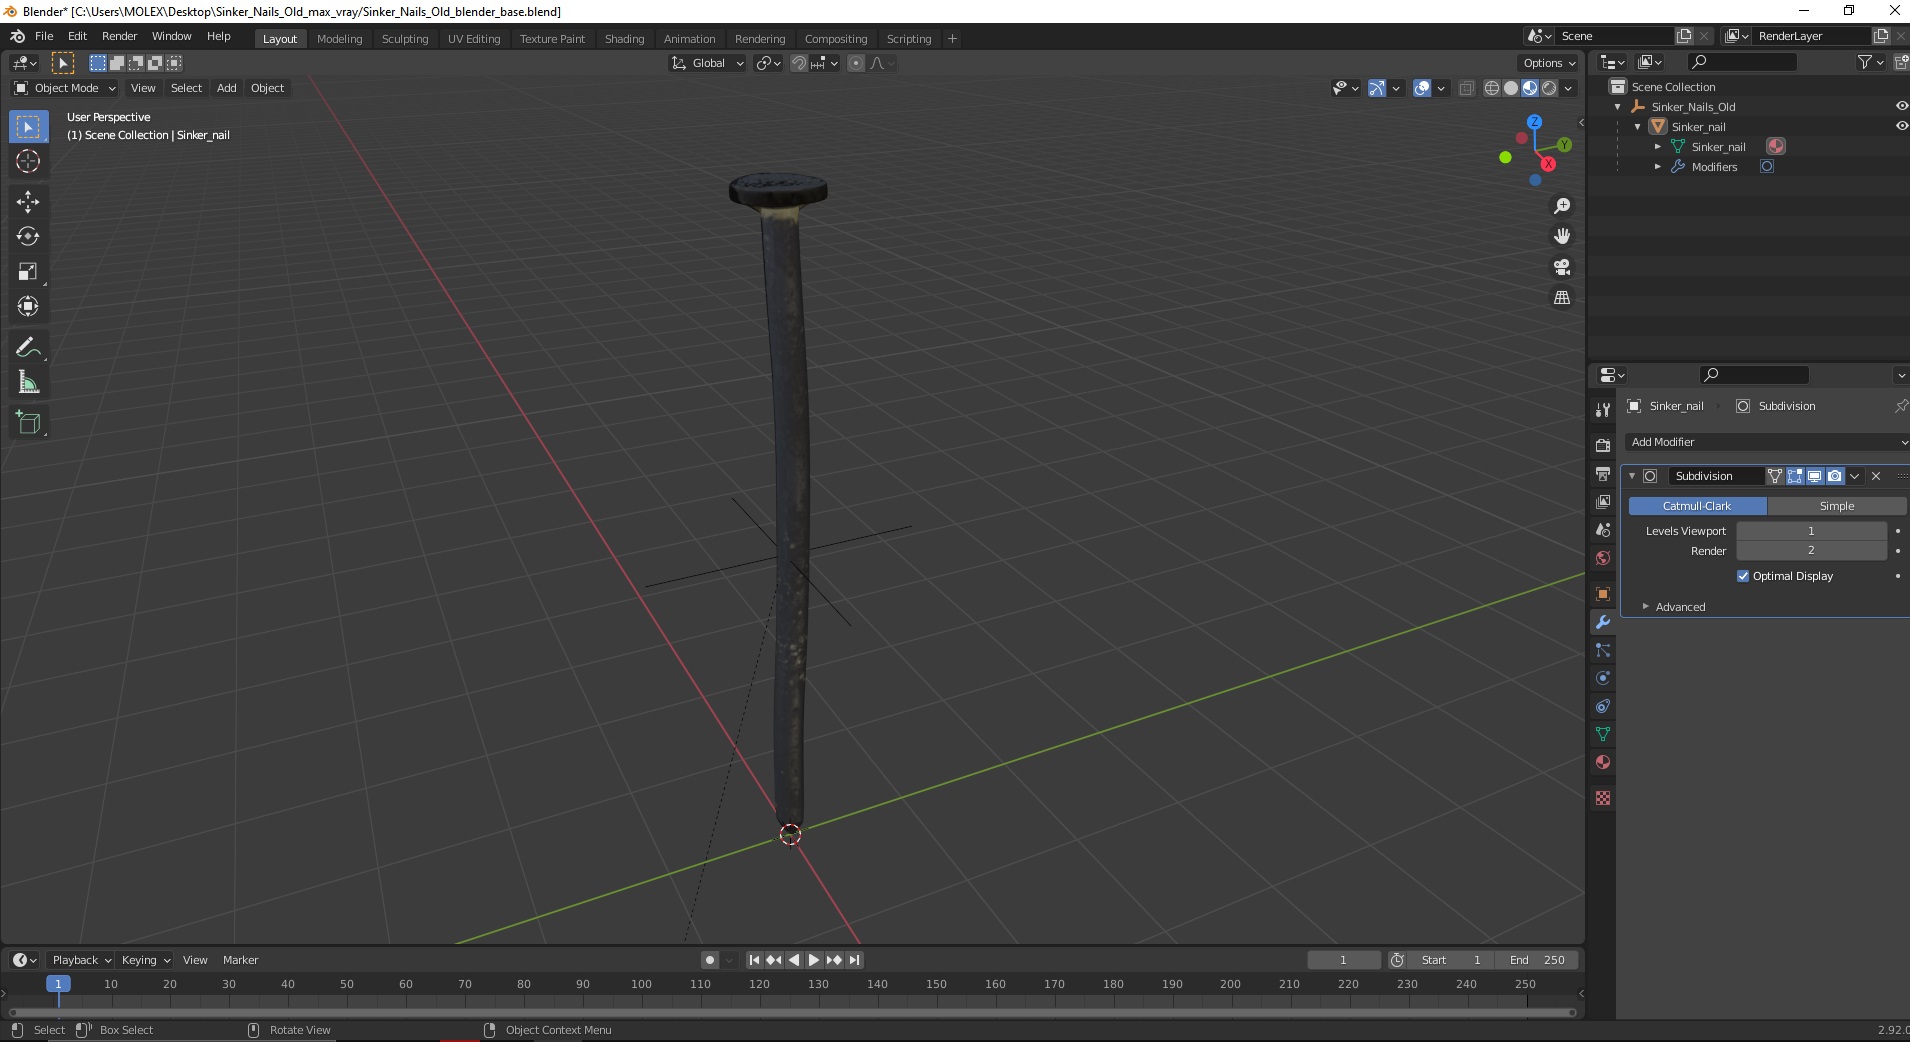Open the Playback dropdown in timeline

coord(81,960)
